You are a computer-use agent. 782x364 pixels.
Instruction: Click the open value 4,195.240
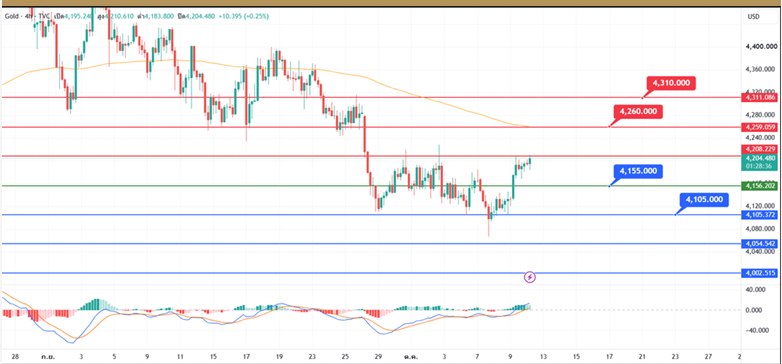pos(78,16)
